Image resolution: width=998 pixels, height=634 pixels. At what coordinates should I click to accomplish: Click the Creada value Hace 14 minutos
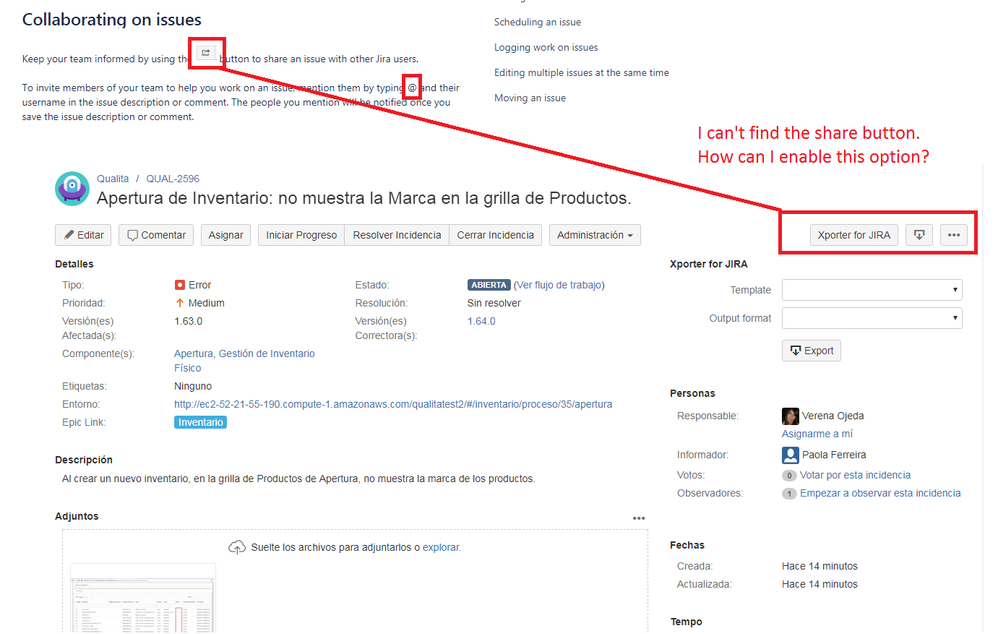pyautogui.click(x=820, y=567)
